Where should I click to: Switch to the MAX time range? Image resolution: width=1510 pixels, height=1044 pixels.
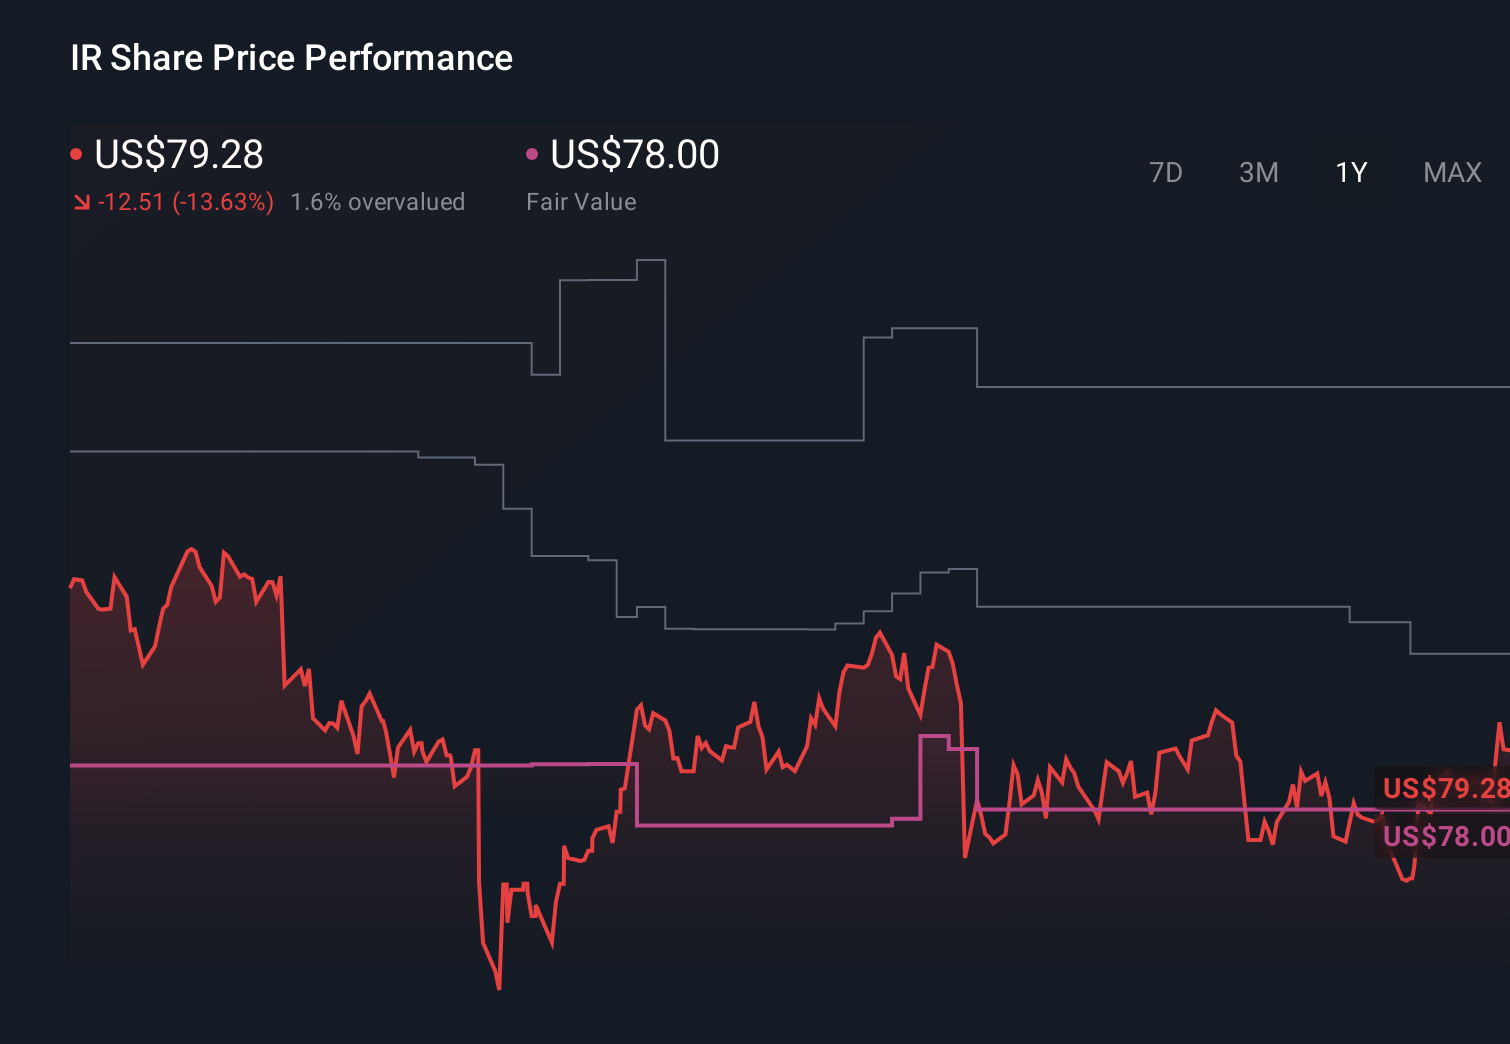click(x=1451, y=172)
